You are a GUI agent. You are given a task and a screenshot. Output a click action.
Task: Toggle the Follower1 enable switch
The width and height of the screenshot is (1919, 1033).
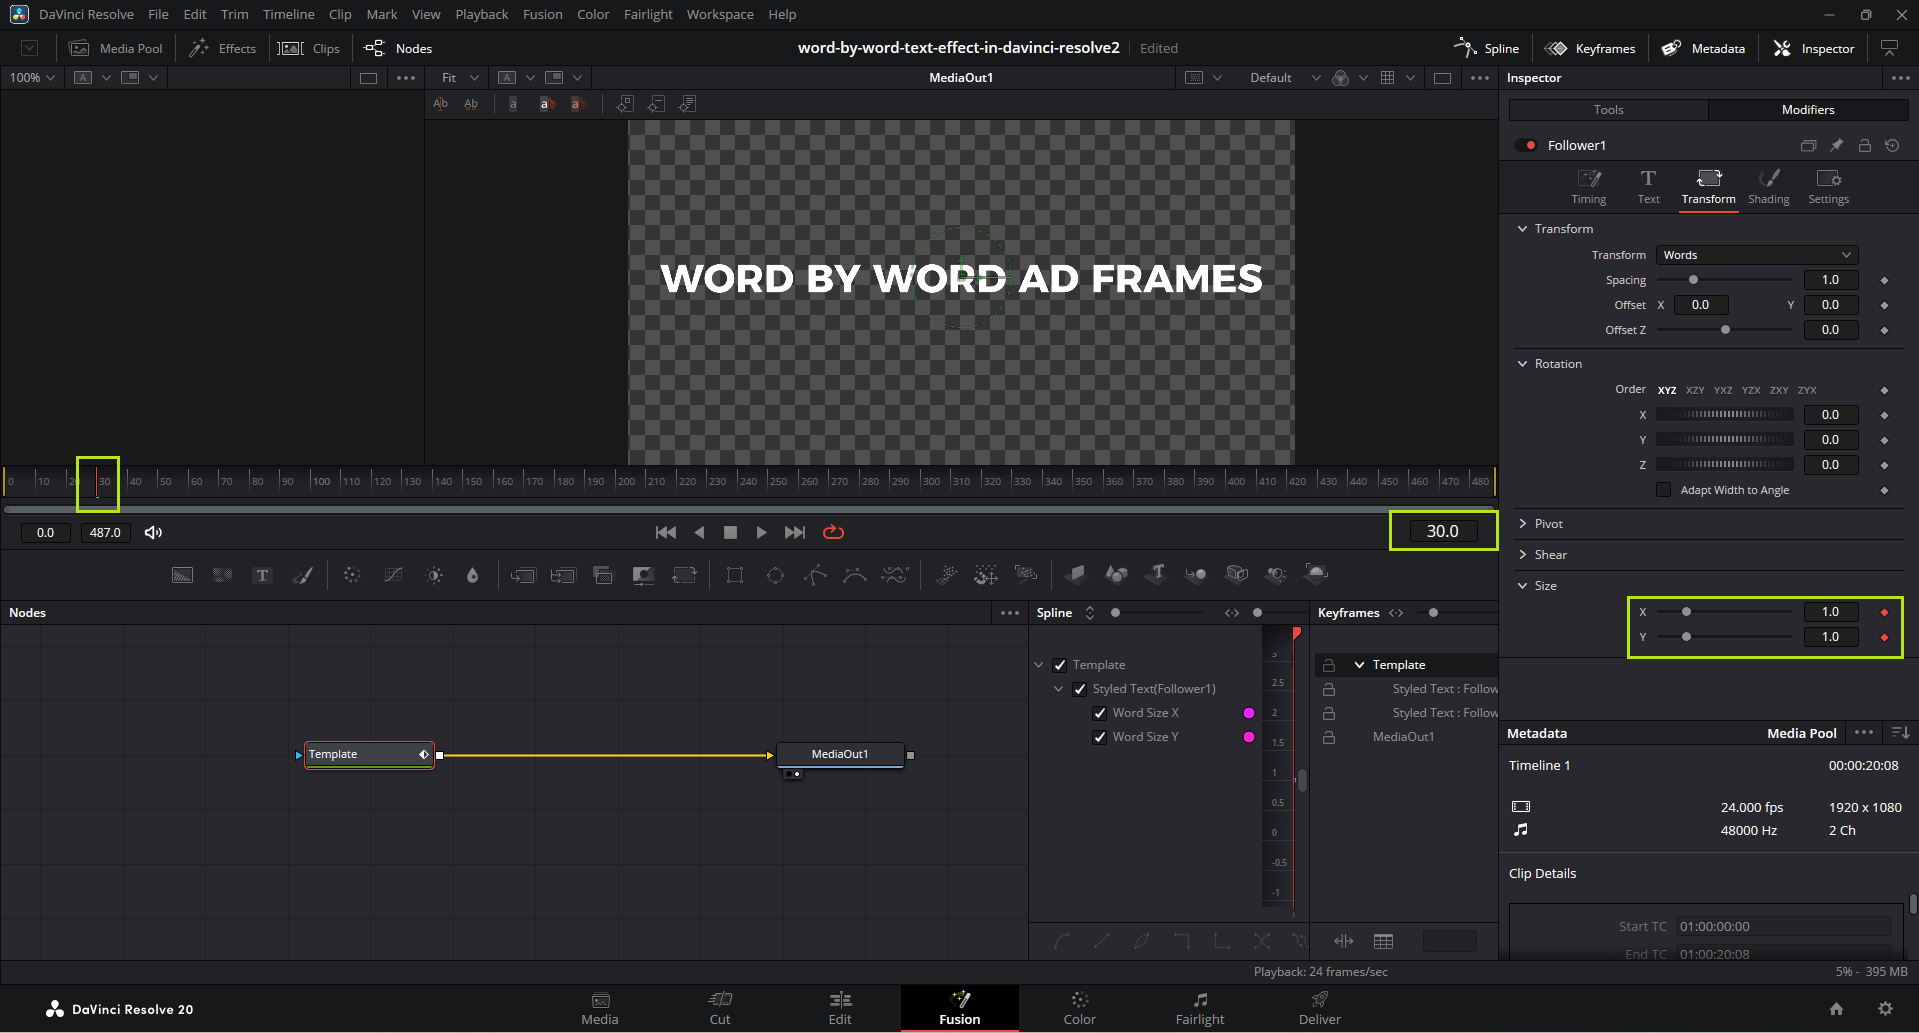point(1526,145)
